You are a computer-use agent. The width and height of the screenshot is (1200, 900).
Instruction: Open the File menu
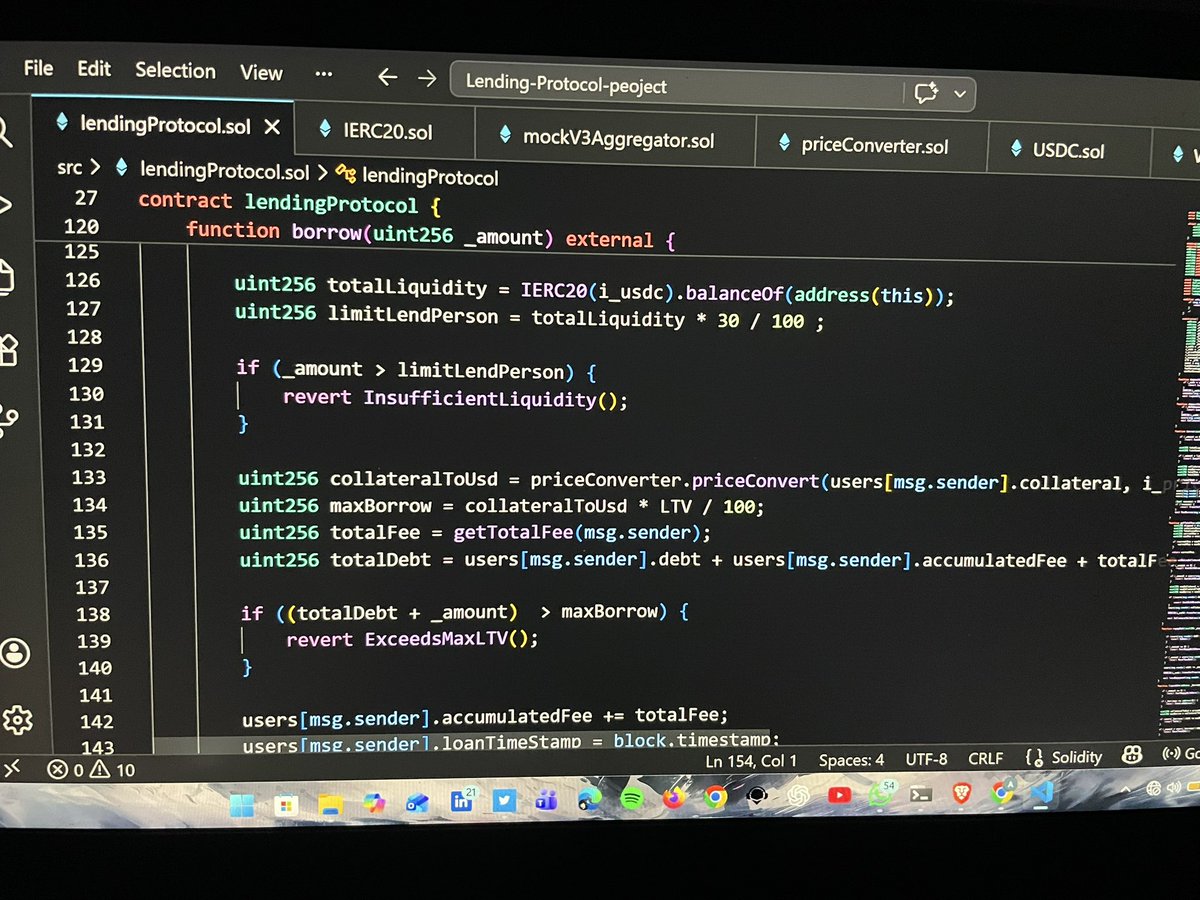point(38,68)
